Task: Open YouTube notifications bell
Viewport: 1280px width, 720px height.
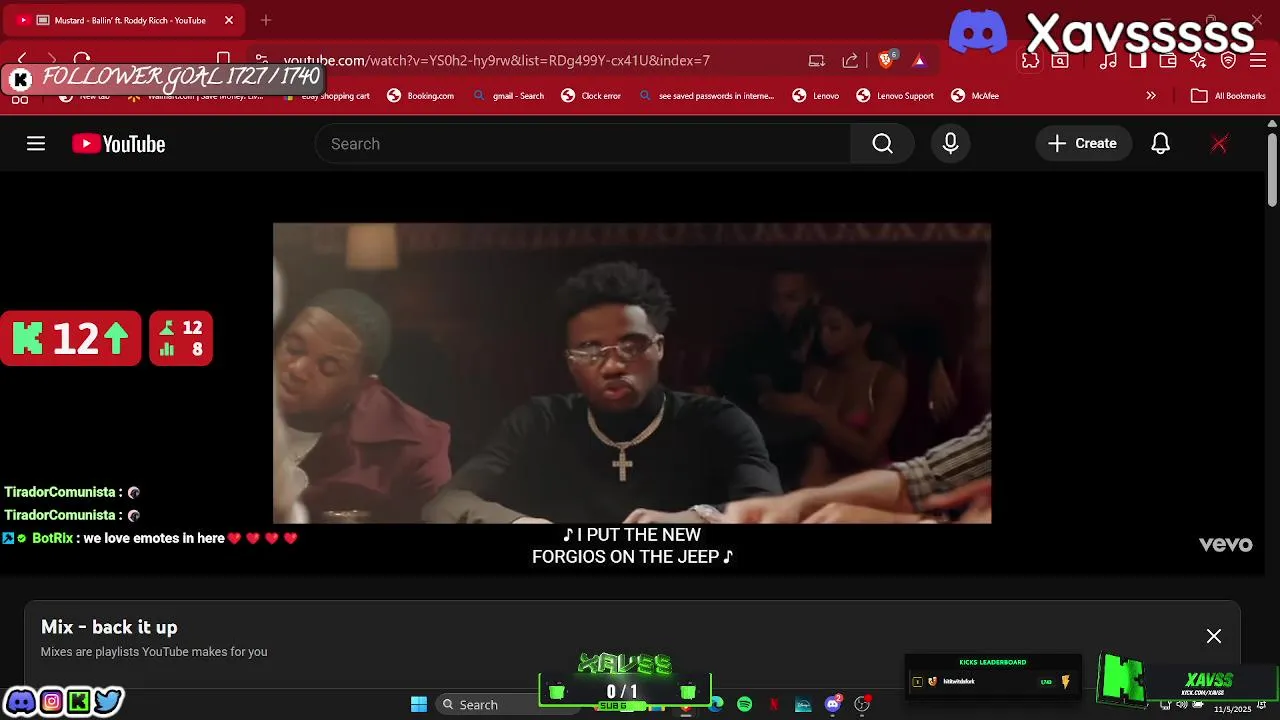Action: [1160, 144]
